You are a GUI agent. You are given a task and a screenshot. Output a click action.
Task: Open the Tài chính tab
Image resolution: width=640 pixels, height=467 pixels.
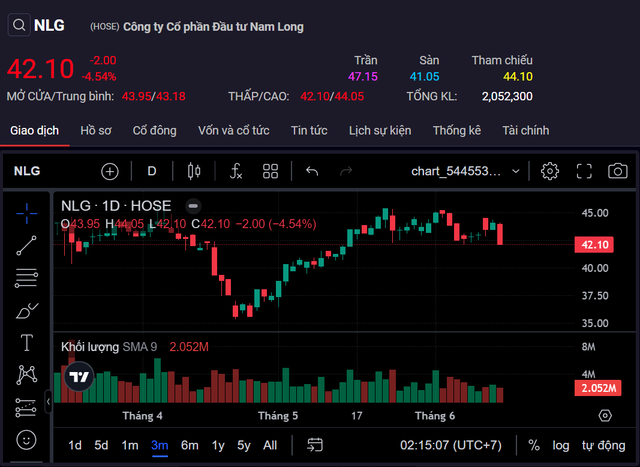click(526, 131)
